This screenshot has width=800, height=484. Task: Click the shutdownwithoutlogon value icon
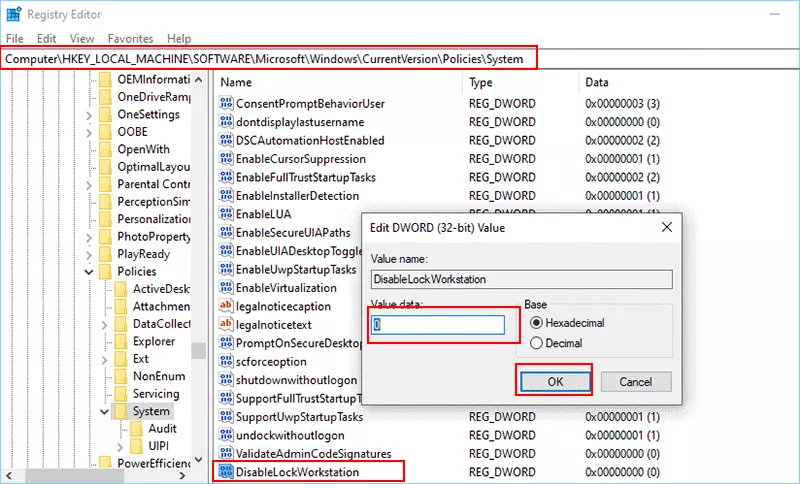[226, 380]
